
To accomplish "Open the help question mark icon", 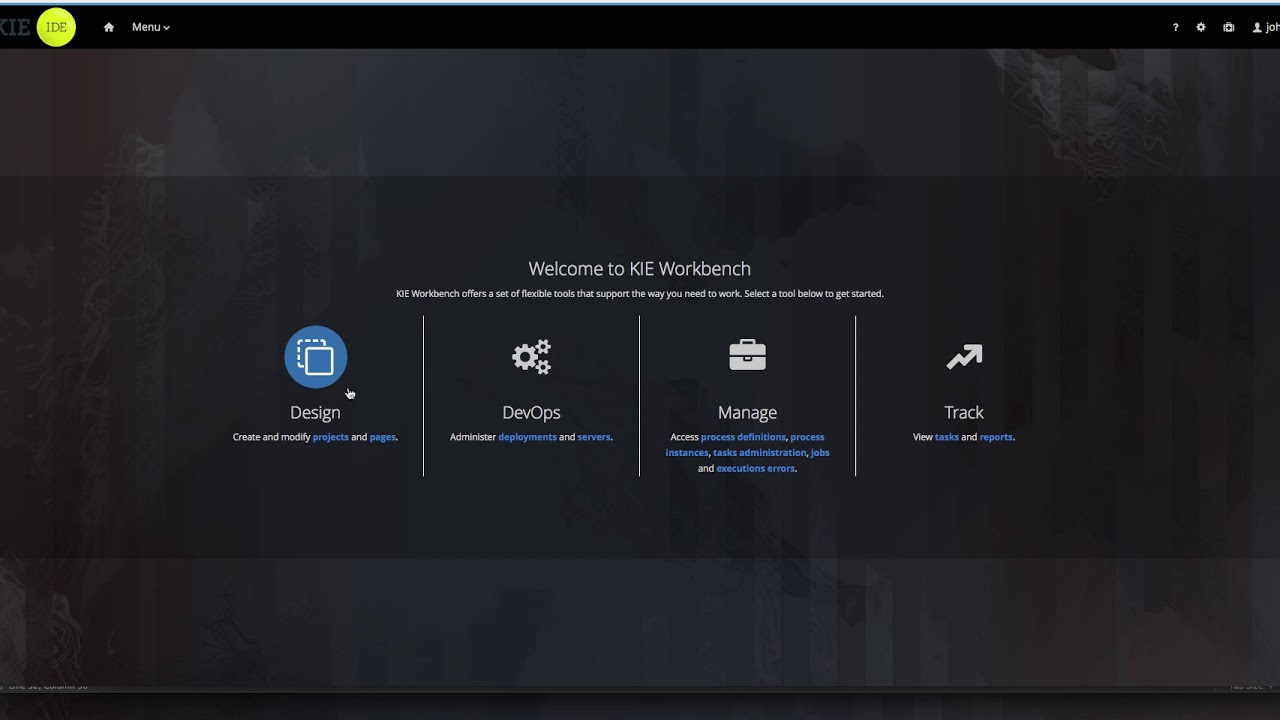I will [x=1175, y=28].
